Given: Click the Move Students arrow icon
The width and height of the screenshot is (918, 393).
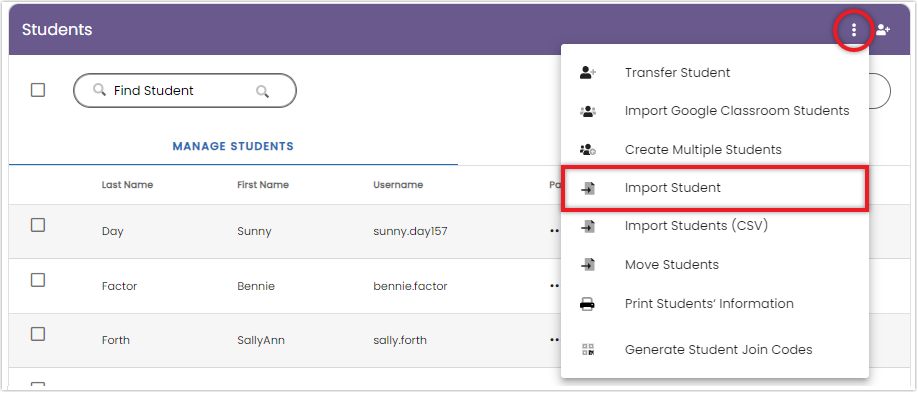Looking at the screenshot, I should click(x=588, y=265).
